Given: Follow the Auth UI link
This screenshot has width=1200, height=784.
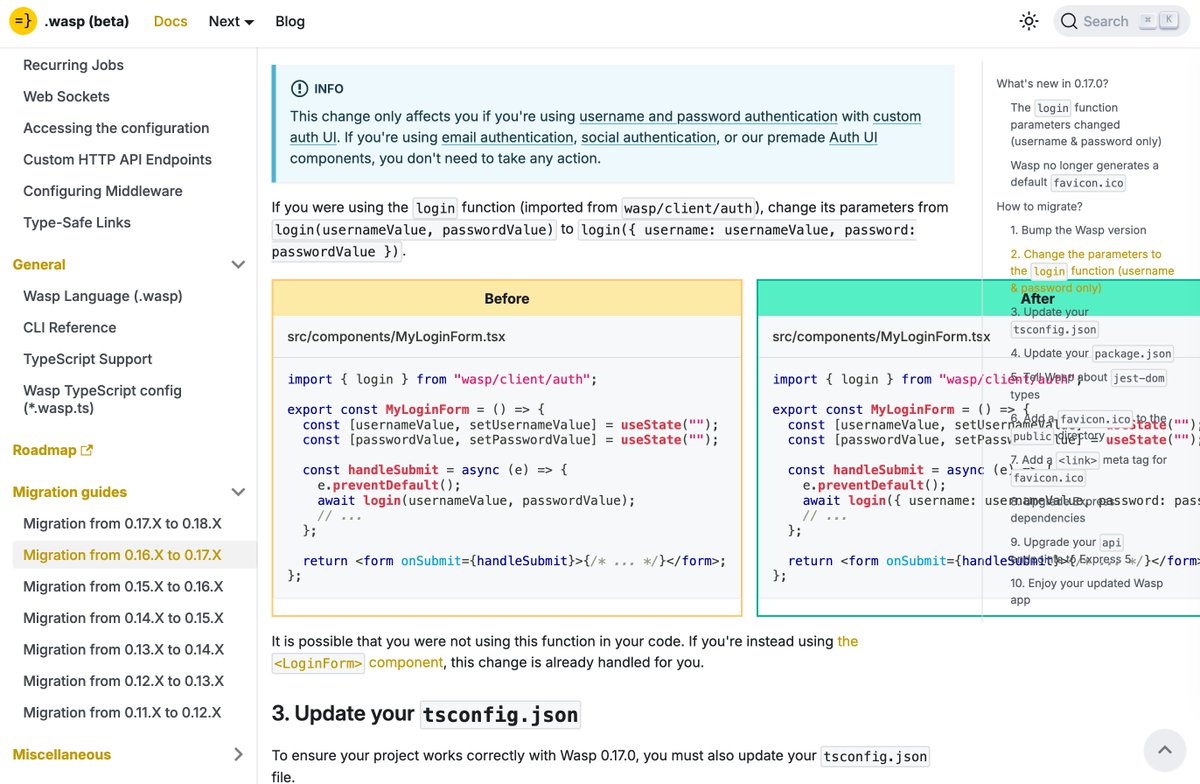Looking at the screenshot, I should click(853, 137).
